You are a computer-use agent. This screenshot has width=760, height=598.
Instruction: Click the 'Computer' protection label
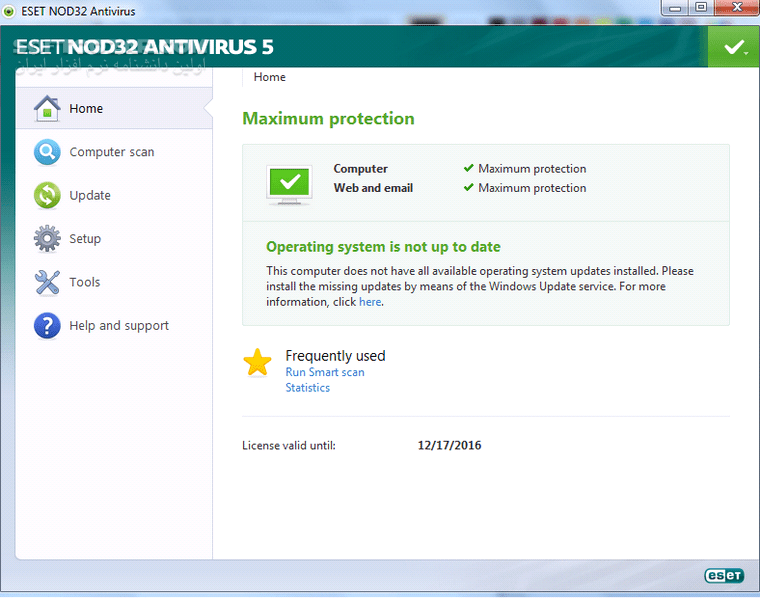pos(360,169)
